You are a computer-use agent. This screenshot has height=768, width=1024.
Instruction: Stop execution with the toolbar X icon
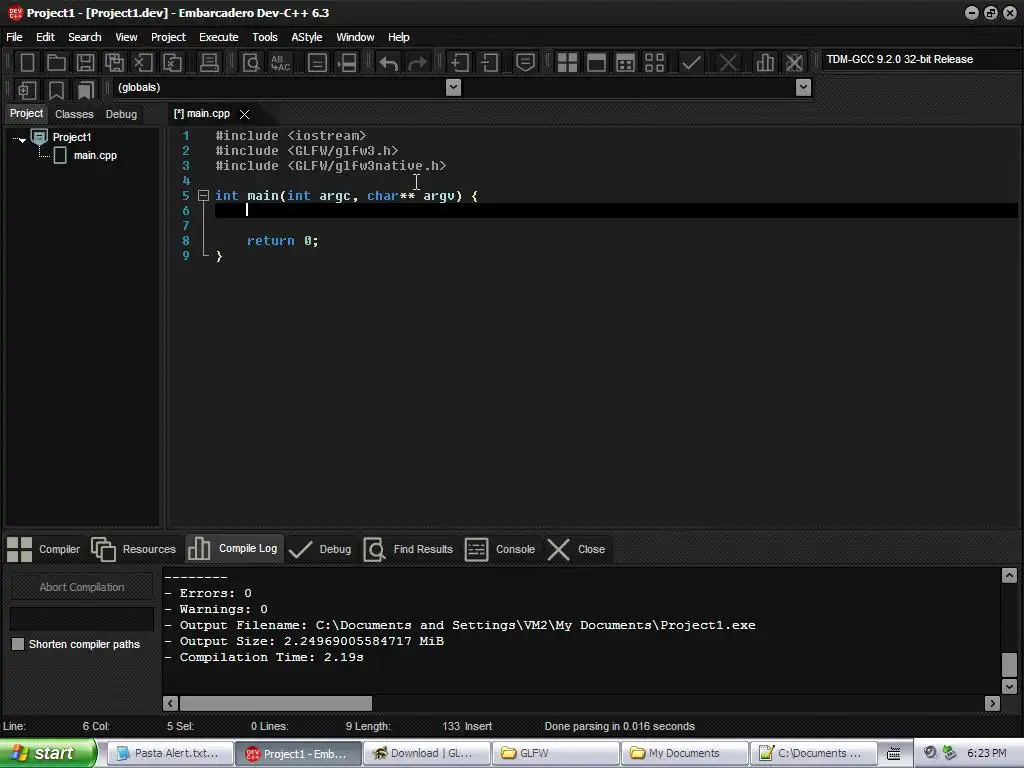(728, 63)
